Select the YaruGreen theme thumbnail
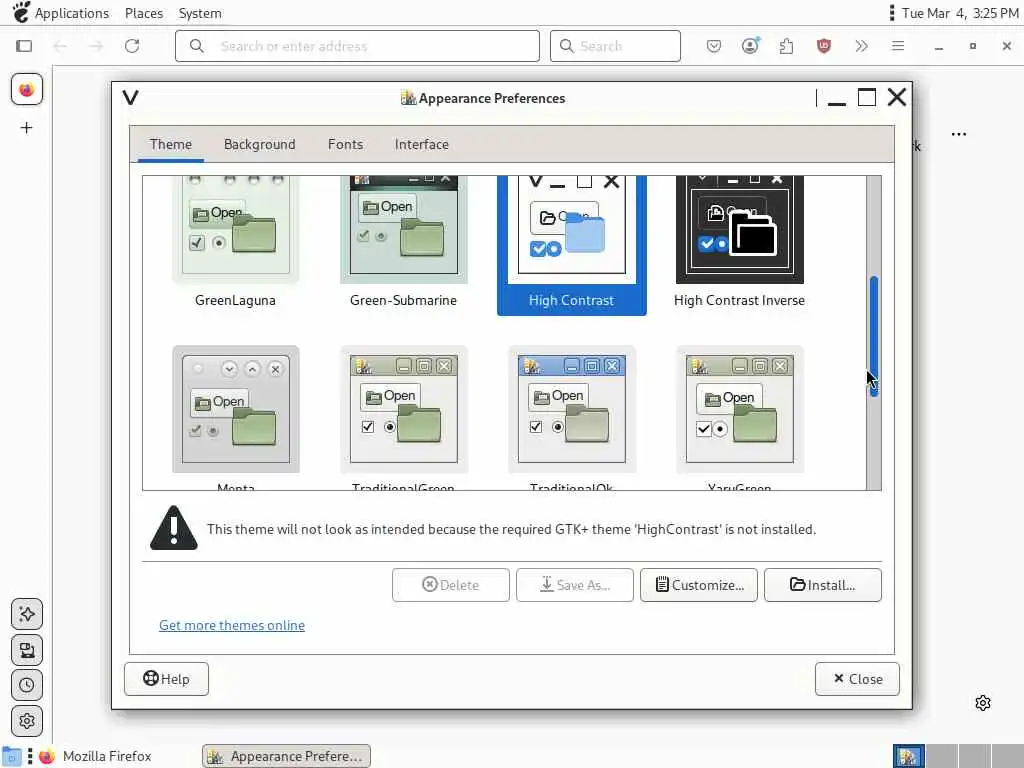Image resolution: width=1024 pixels, height=768 pixels. (739, 409)
